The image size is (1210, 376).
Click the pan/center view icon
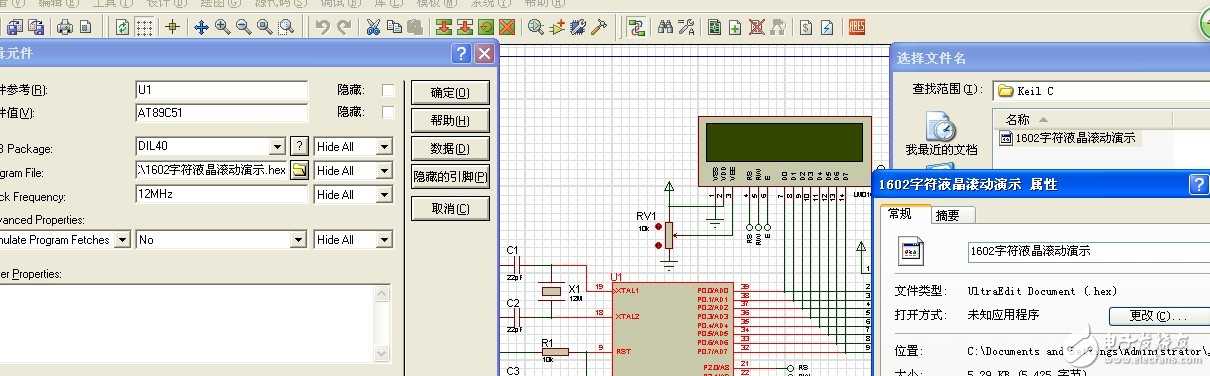coord(200,27)
